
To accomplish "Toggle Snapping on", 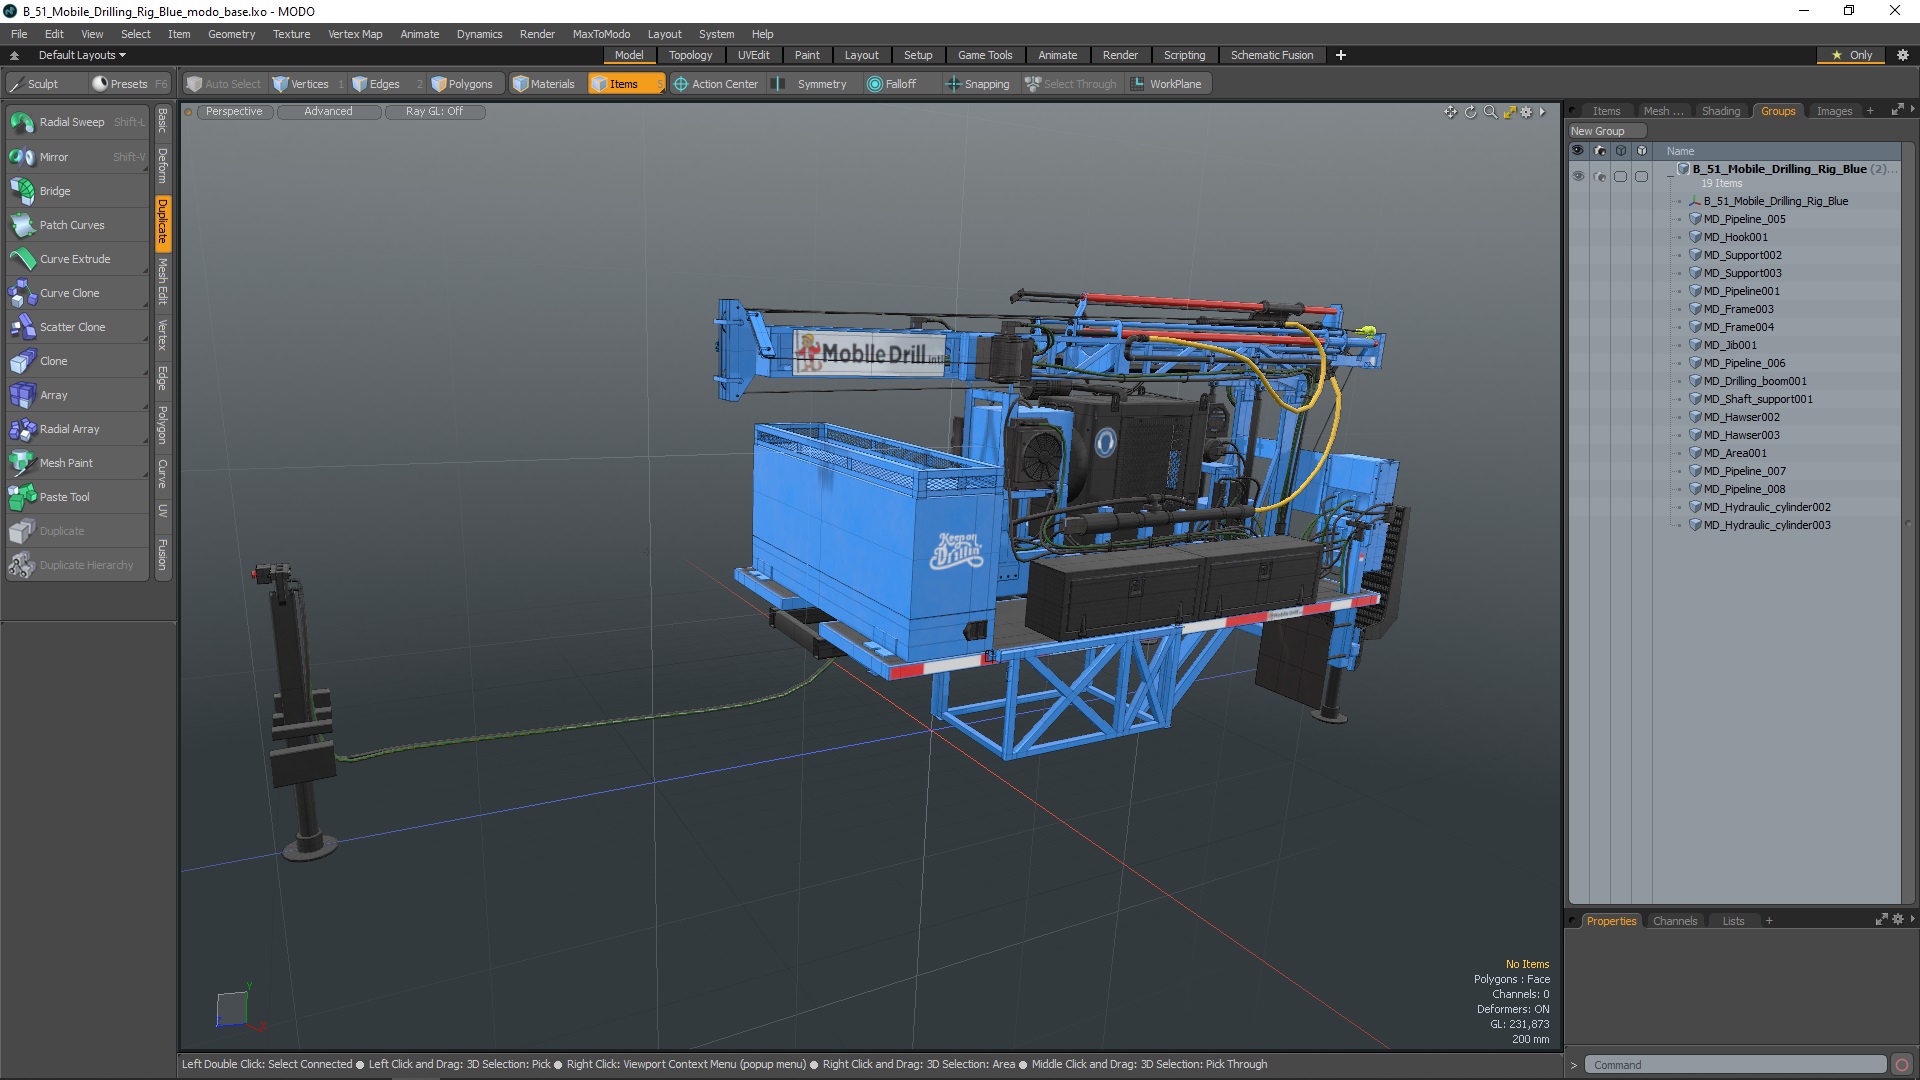I will pos(978,84).
